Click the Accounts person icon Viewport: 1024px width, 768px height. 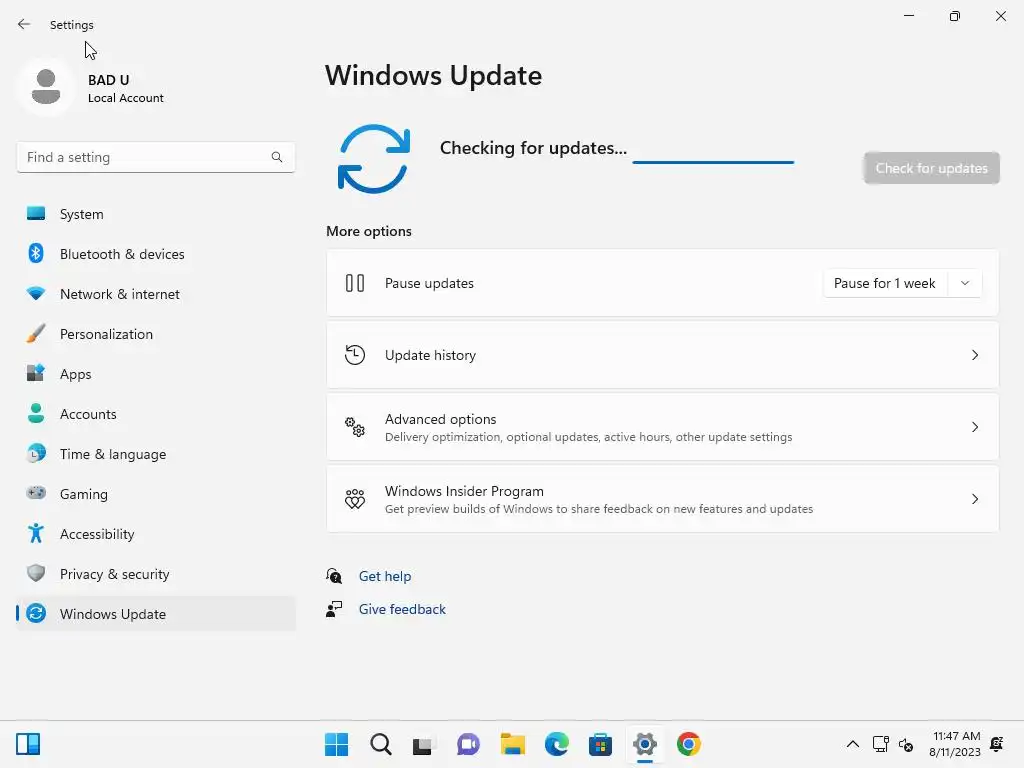36,413
